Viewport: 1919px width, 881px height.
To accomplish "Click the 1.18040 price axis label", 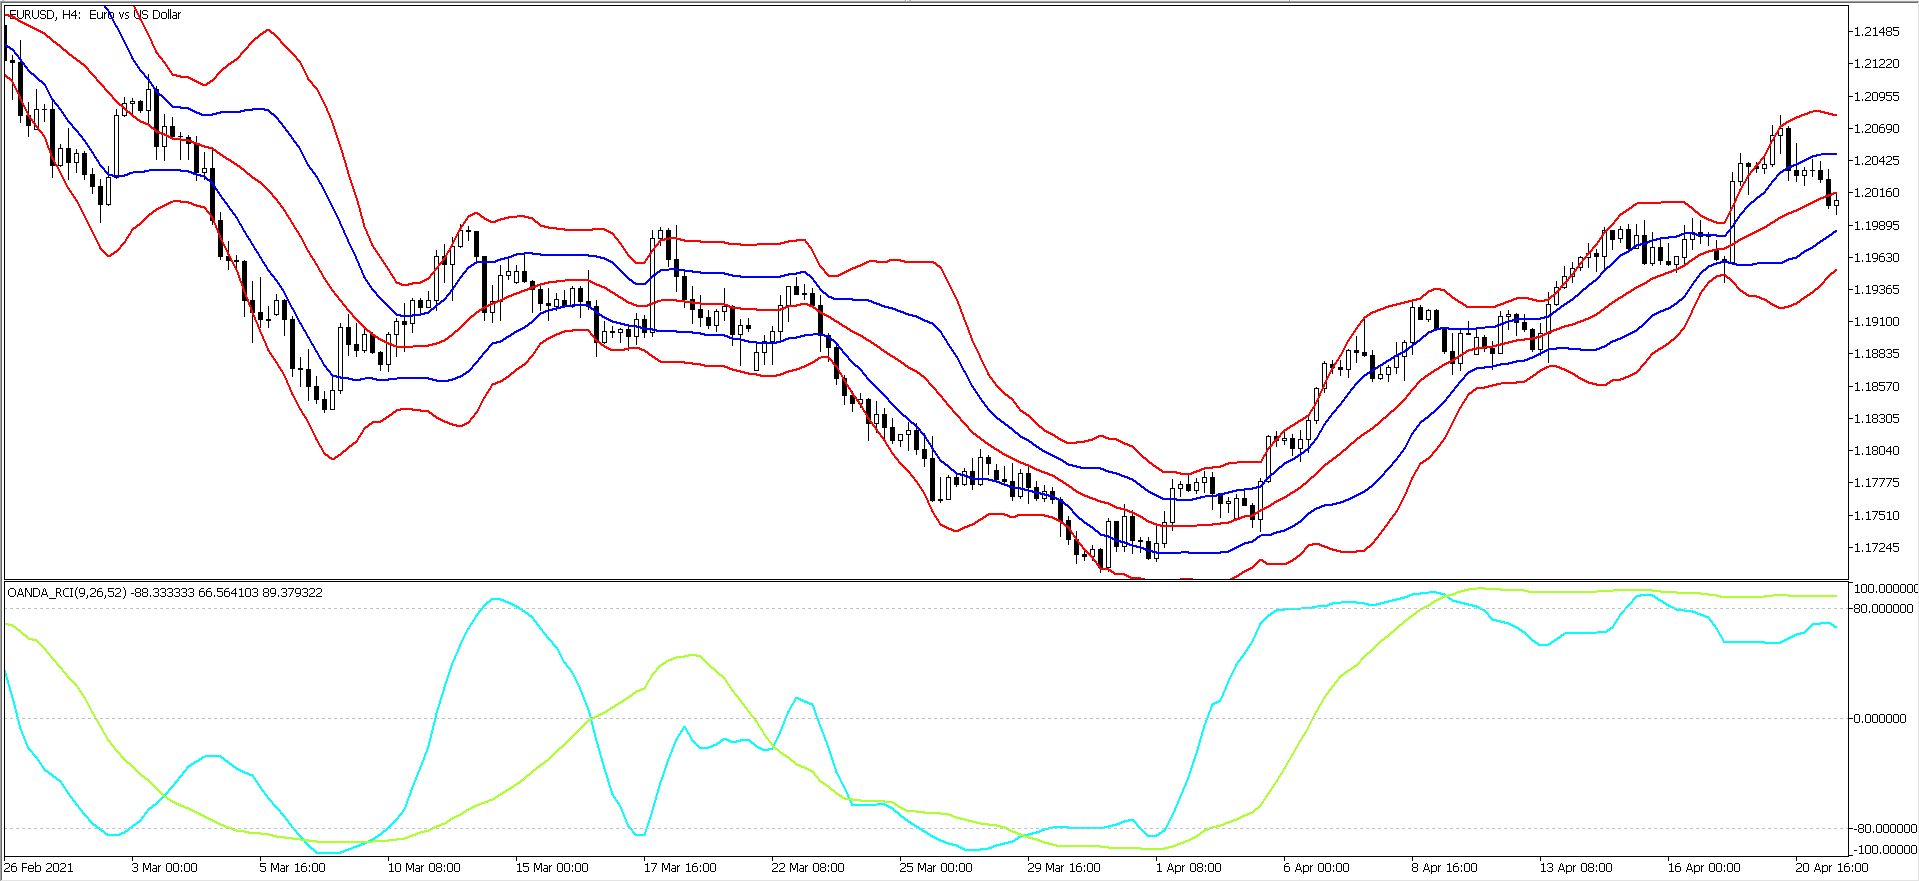I will pyautogui.click(x=1876, y=451).
